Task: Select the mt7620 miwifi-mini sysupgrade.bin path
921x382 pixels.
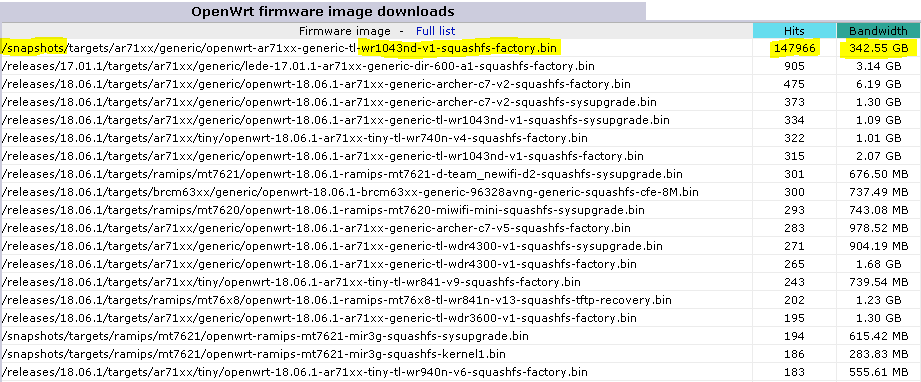Action: point(323,210)
